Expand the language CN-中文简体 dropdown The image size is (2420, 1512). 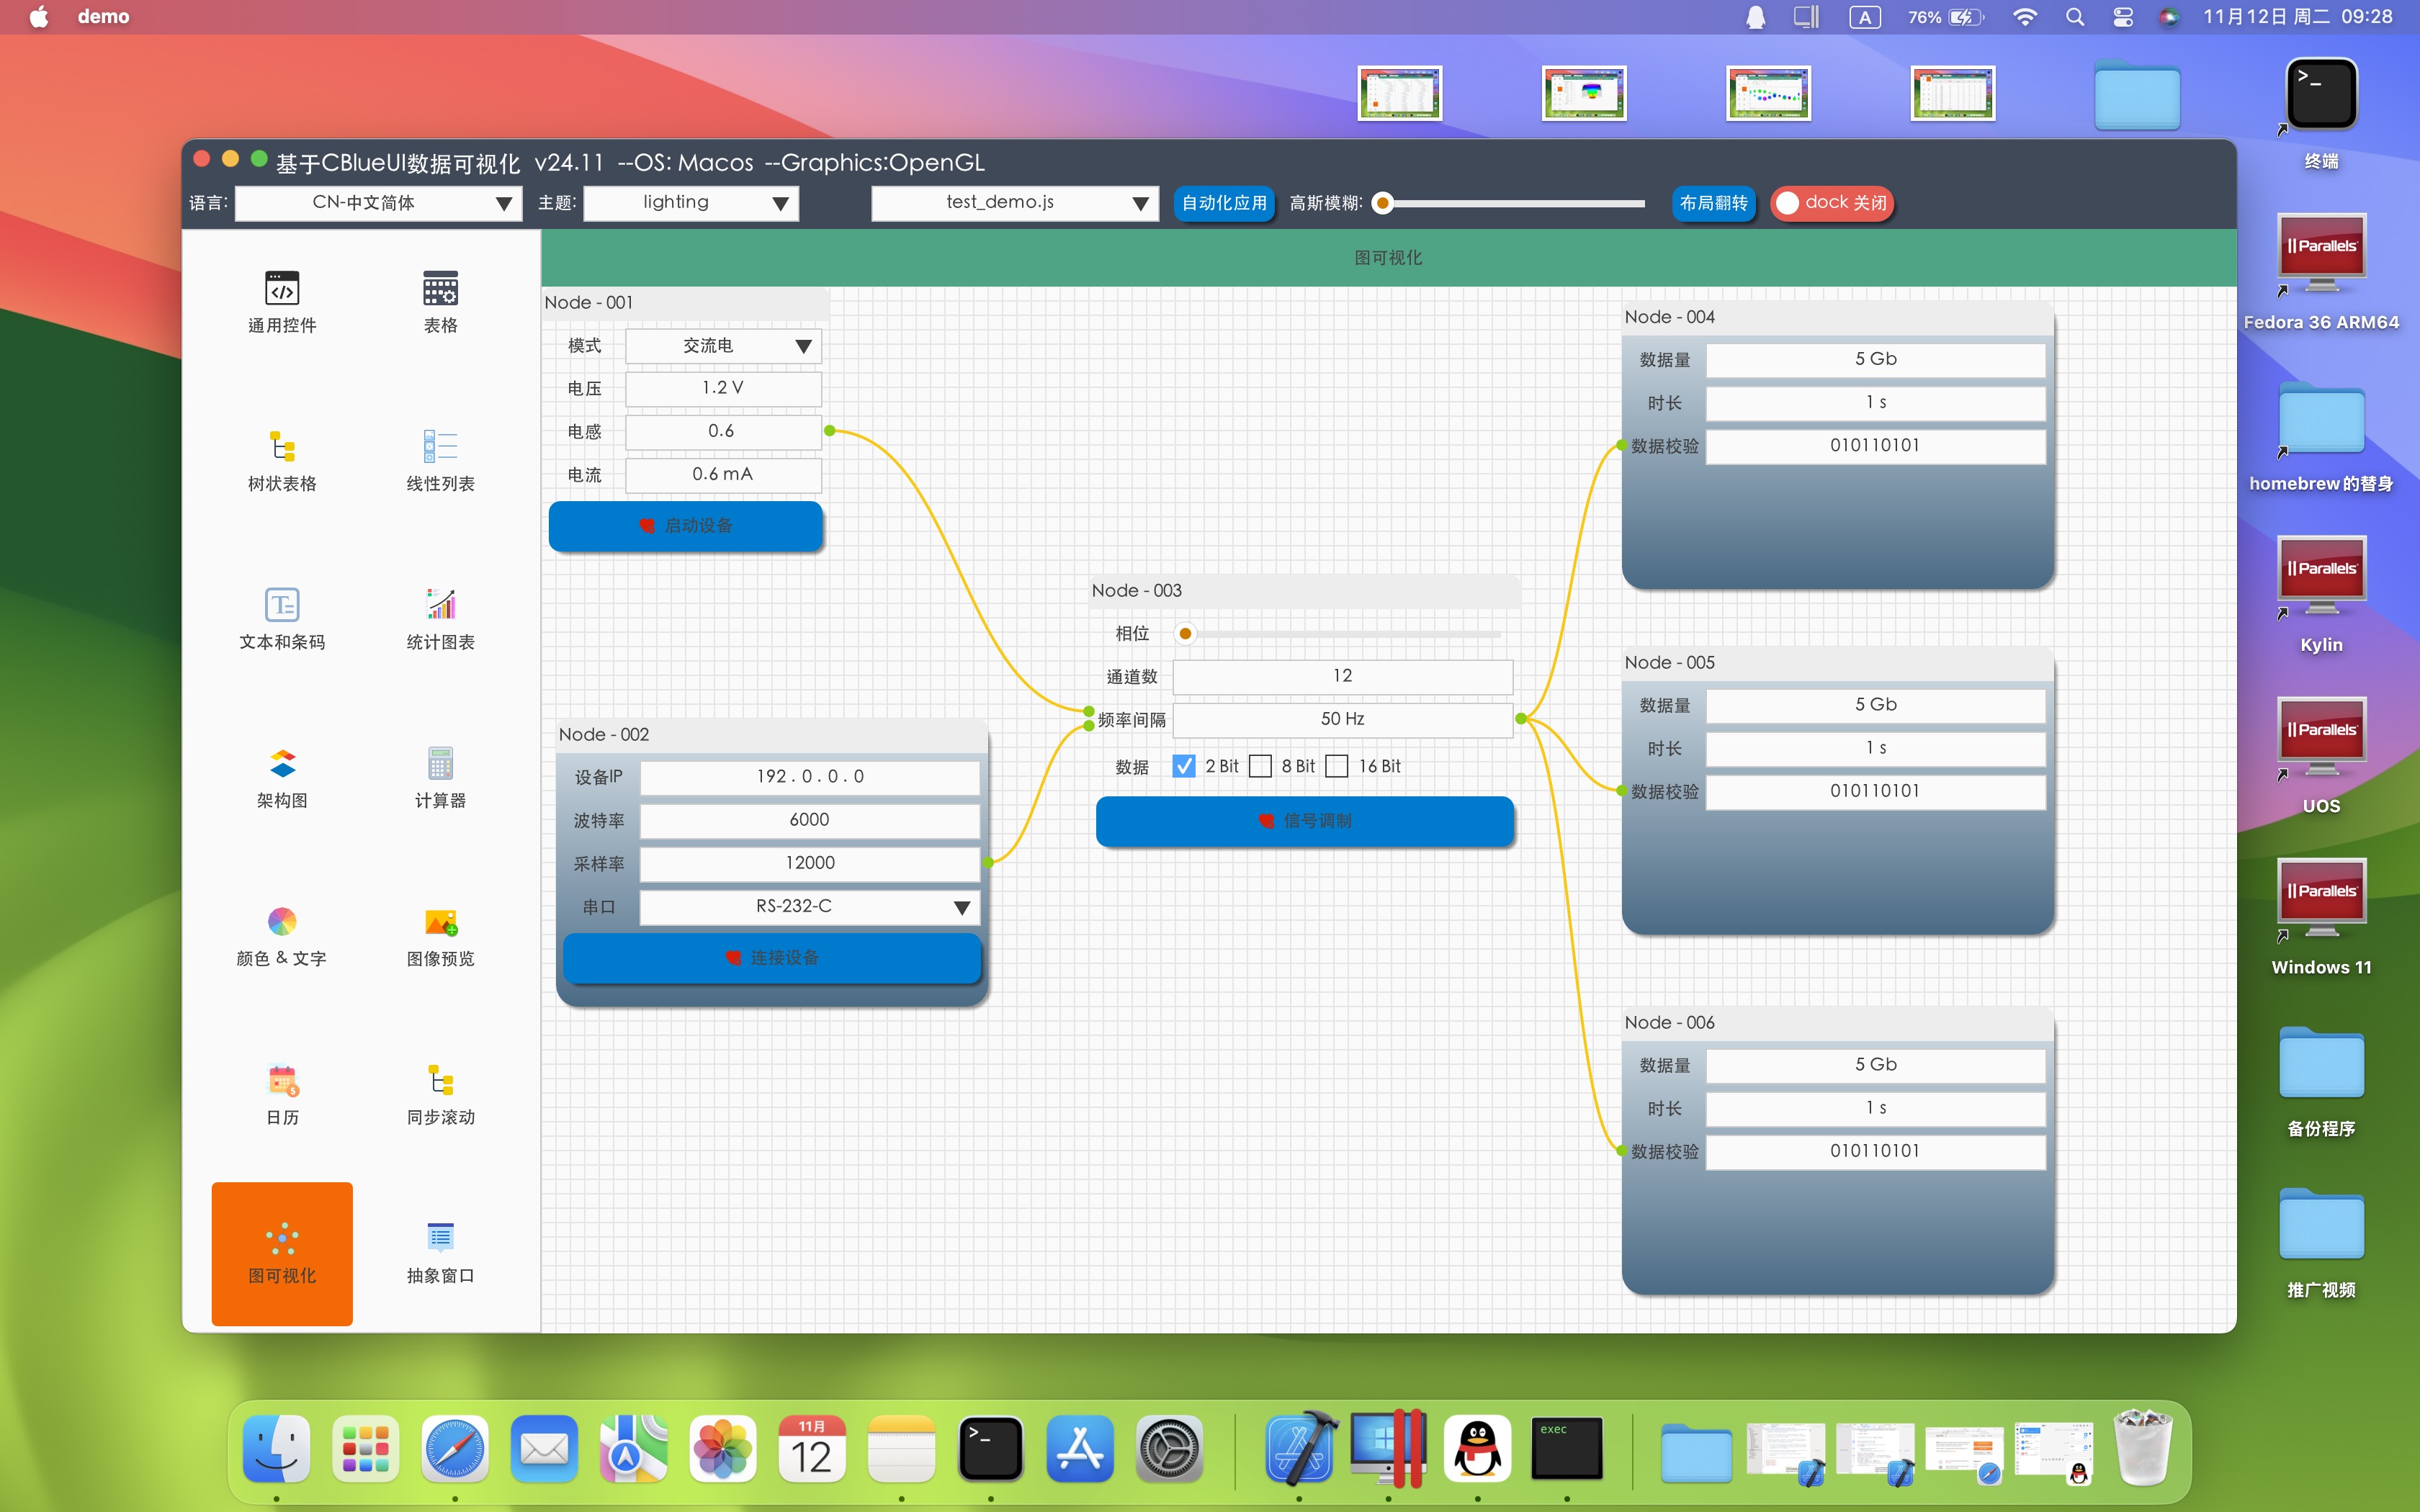[378, 203]
